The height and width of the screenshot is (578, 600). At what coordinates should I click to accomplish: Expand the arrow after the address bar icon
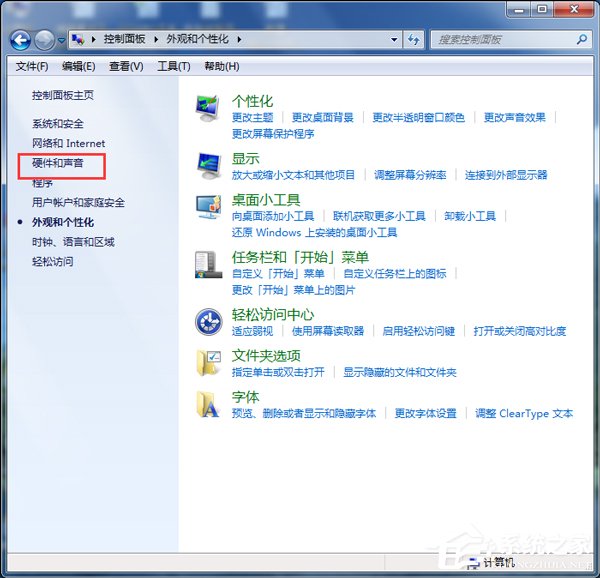point(93,39)
